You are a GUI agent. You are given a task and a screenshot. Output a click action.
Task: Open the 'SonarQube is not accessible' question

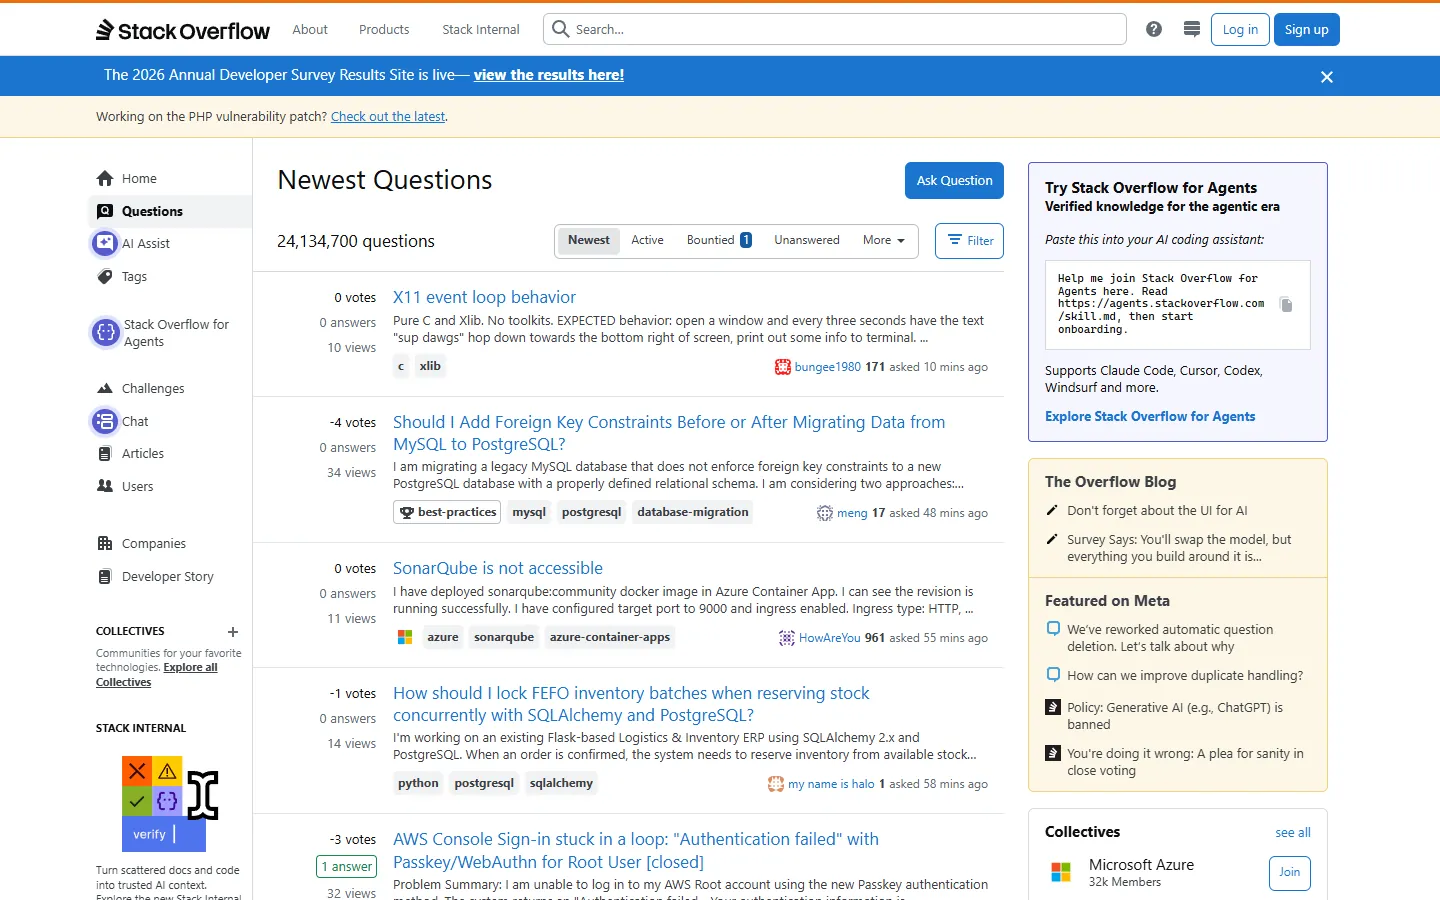coord(498,568)
